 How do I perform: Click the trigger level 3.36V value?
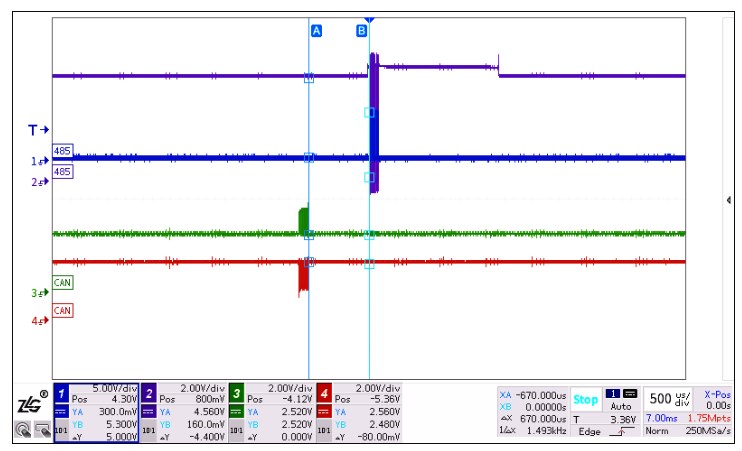(623, 419)
